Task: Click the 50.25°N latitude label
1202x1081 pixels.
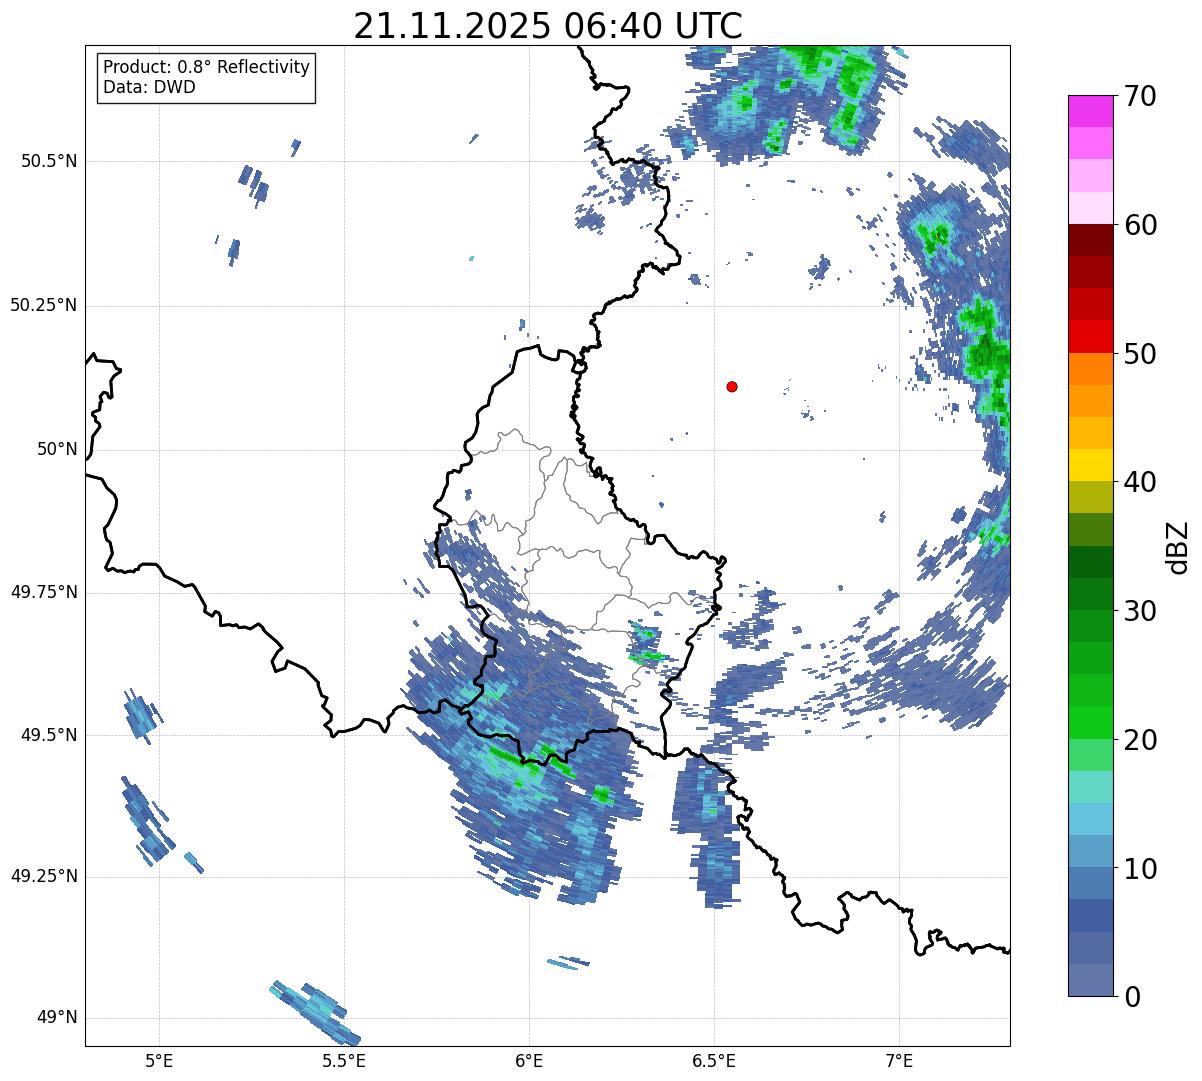Action: 43,305
